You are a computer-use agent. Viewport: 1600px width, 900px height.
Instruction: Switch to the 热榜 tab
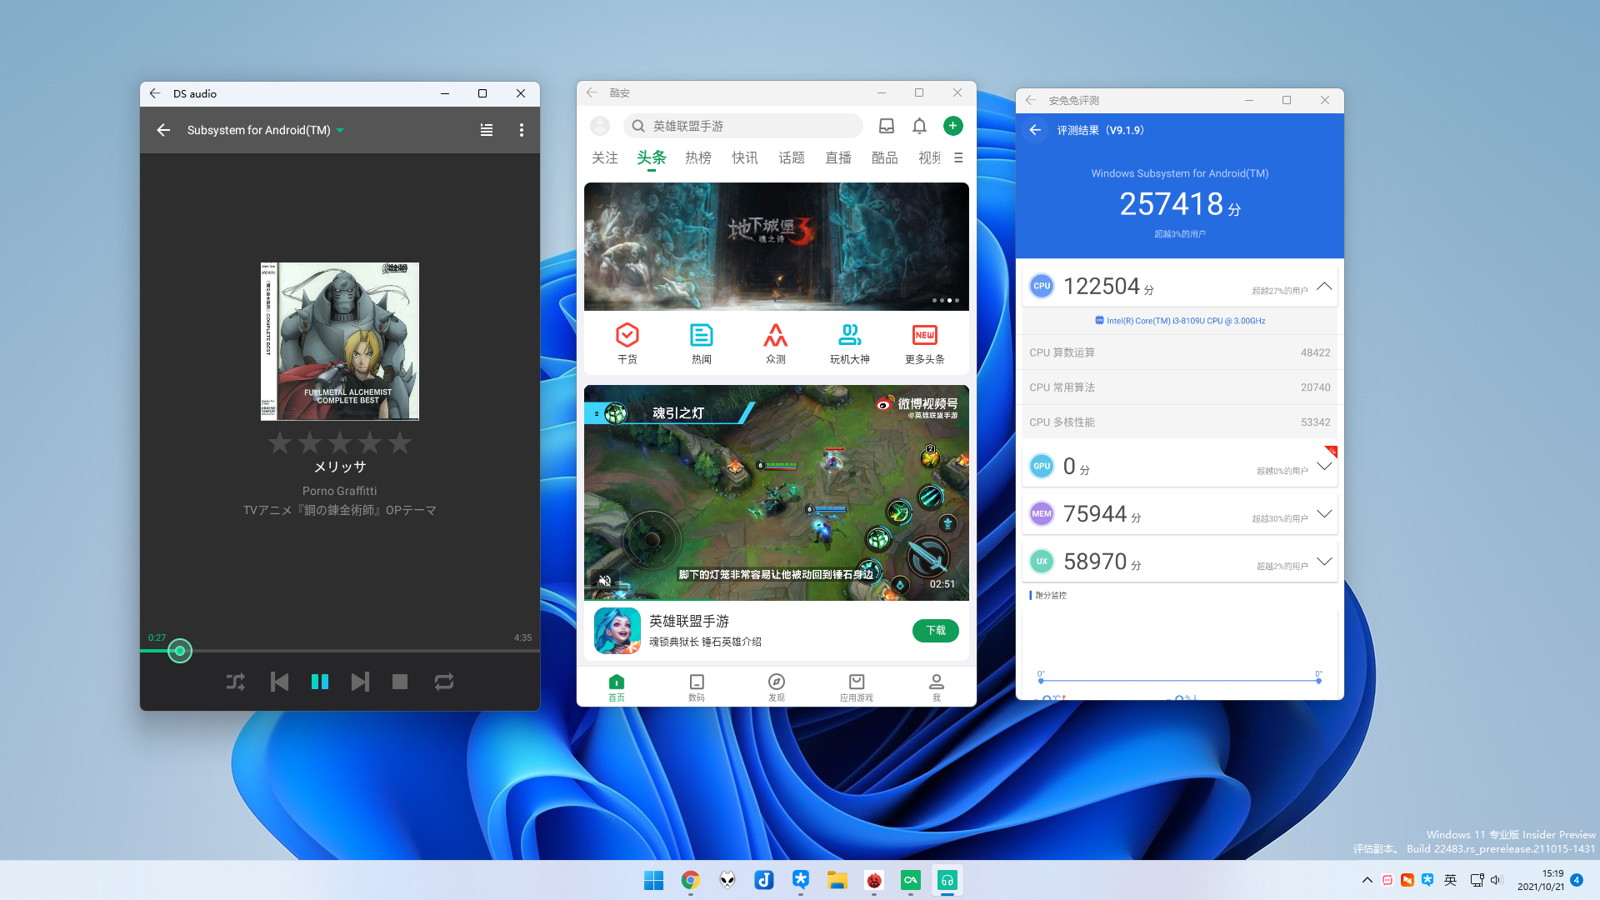(698, 158)
